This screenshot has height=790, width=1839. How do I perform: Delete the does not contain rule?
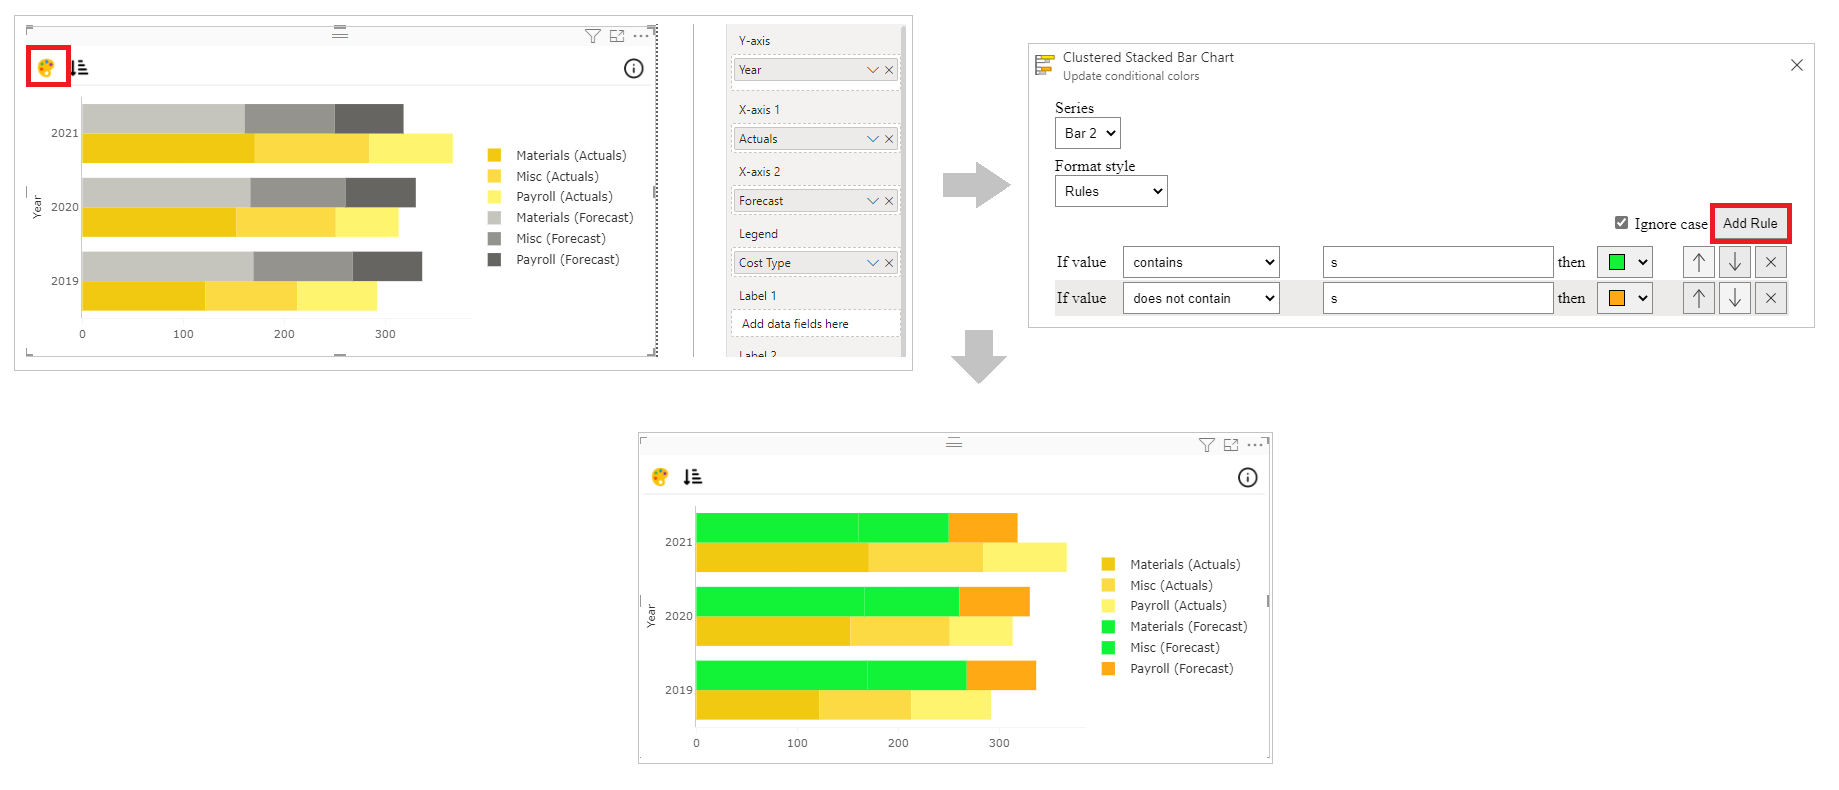tap(1770, 298)
